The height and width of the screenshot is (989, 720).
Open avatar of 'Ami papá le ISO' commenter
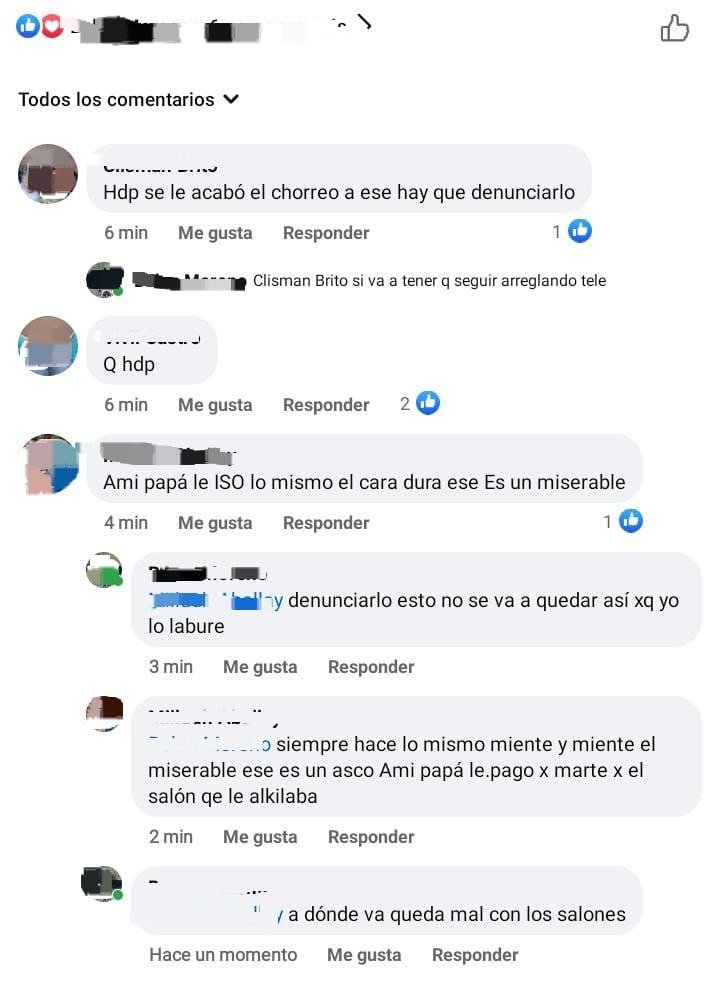pyautogui.click(x=50, y=464)
